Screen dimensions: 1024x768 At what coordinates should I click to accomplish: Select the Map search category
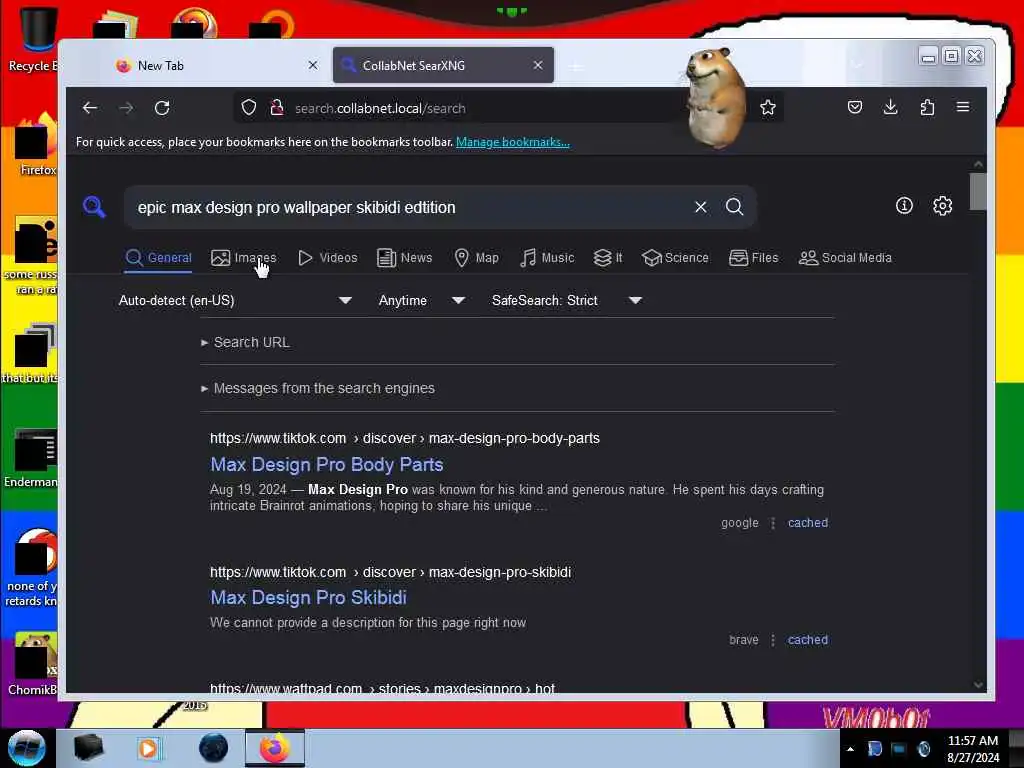[477, 258]
